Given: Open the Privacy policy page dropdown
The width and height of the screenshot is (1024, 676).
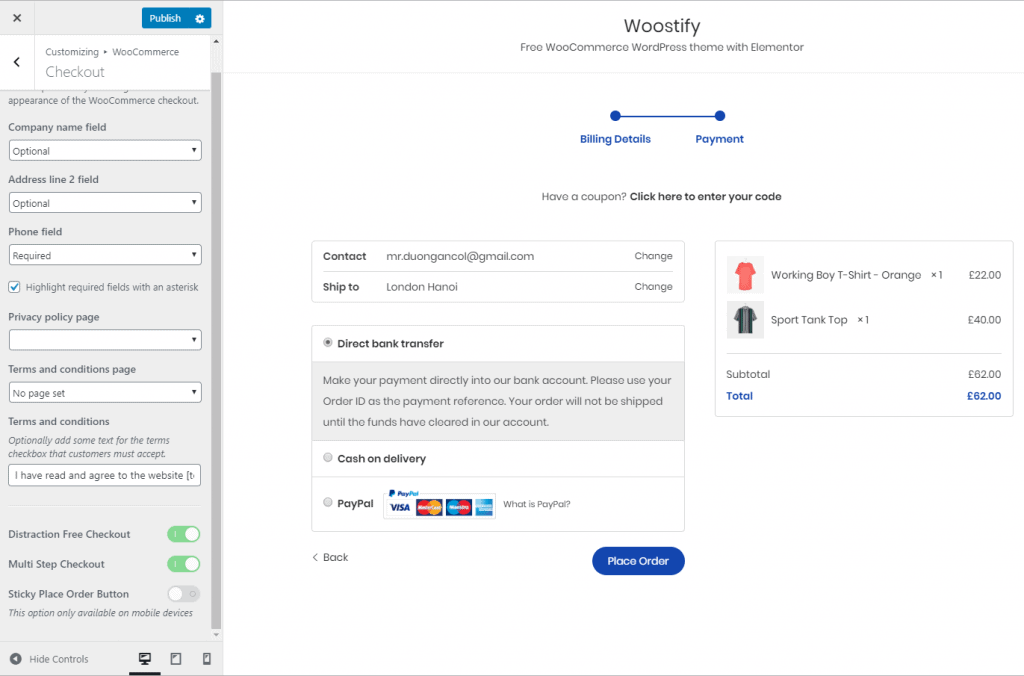Looking at the screenshot, I should point(105,340).
